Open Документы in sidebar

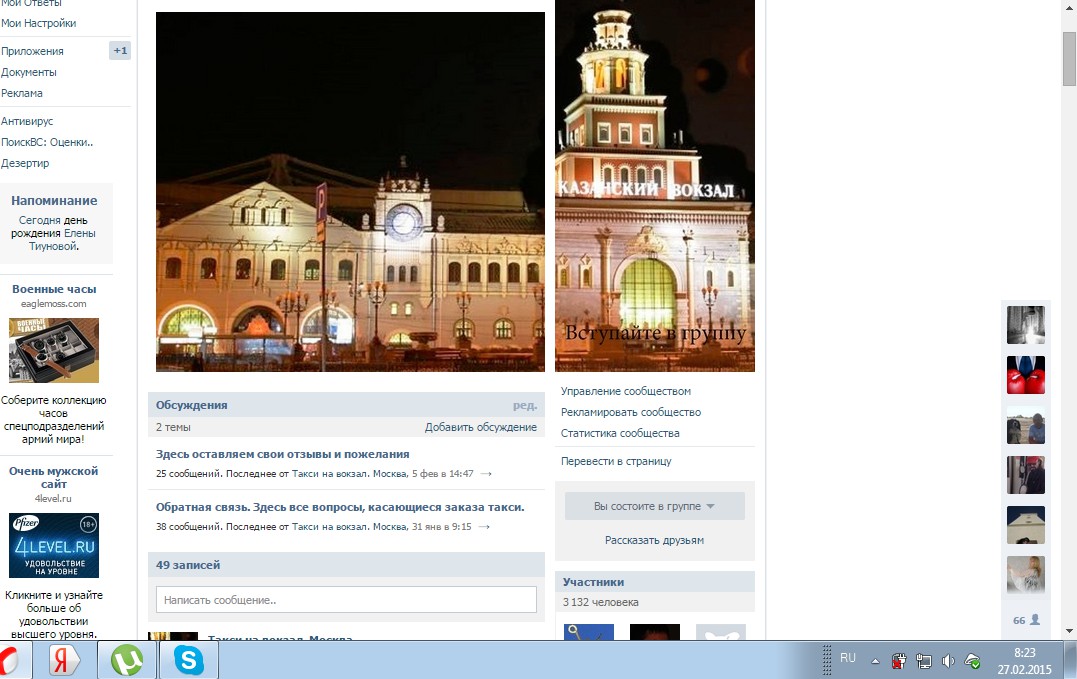[x=29, y=72]
